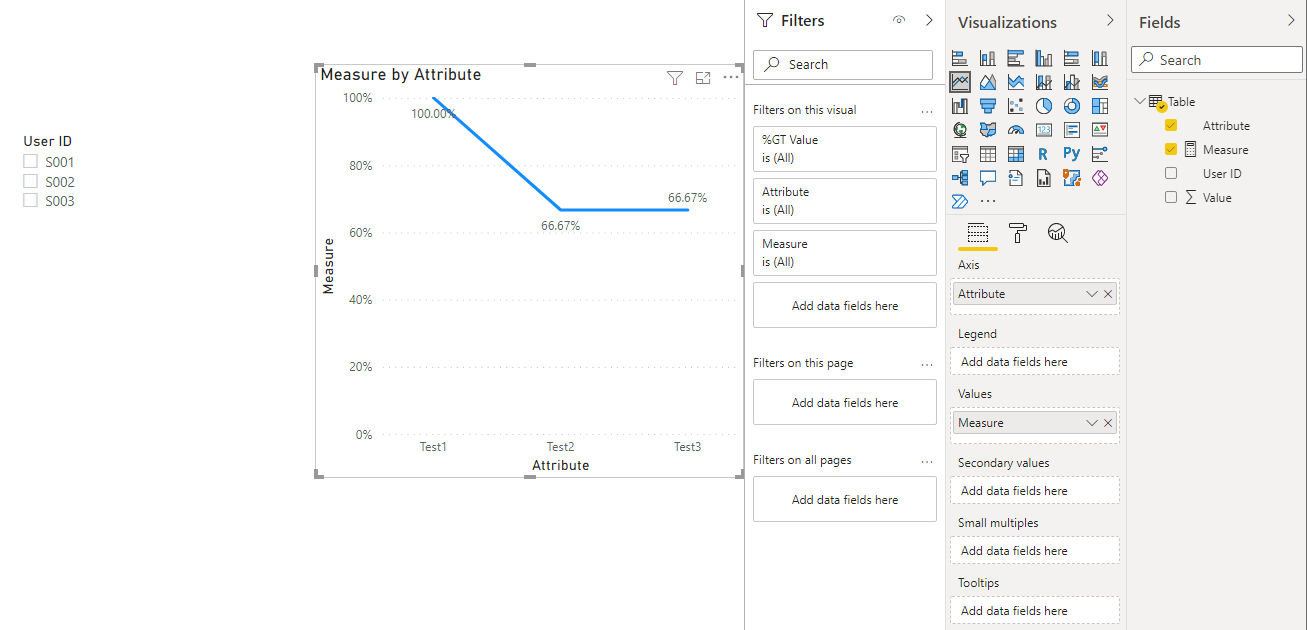The height and width of the screenshot is (630, 1307).
Task: Select the Matrix visual icon
Action: (x=1016, y=154)
